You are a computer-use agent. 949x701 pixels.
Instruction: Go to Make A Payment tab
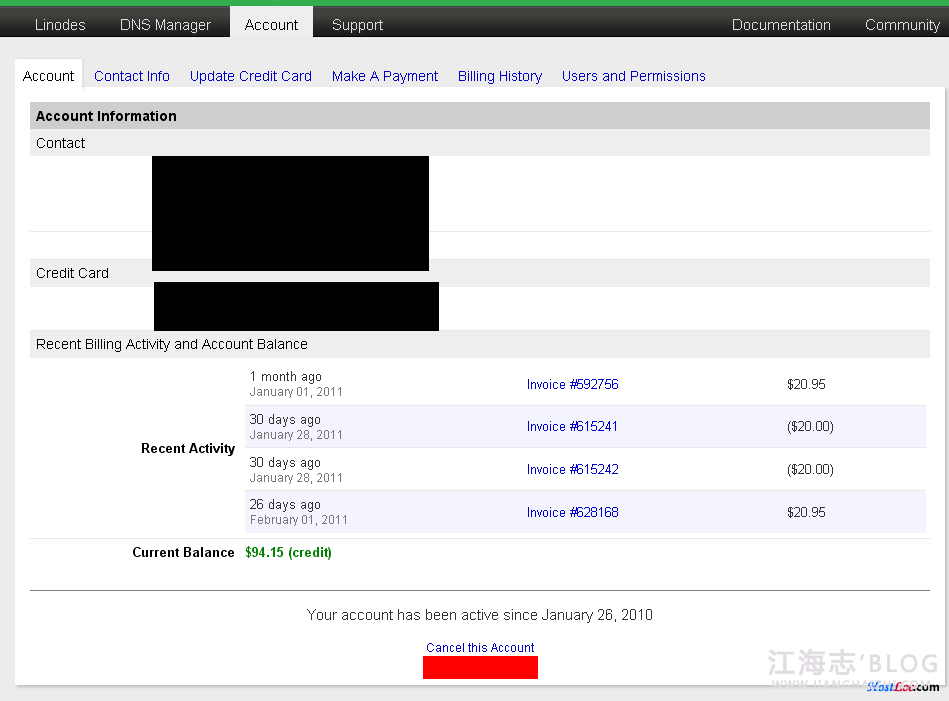point(385,76)
